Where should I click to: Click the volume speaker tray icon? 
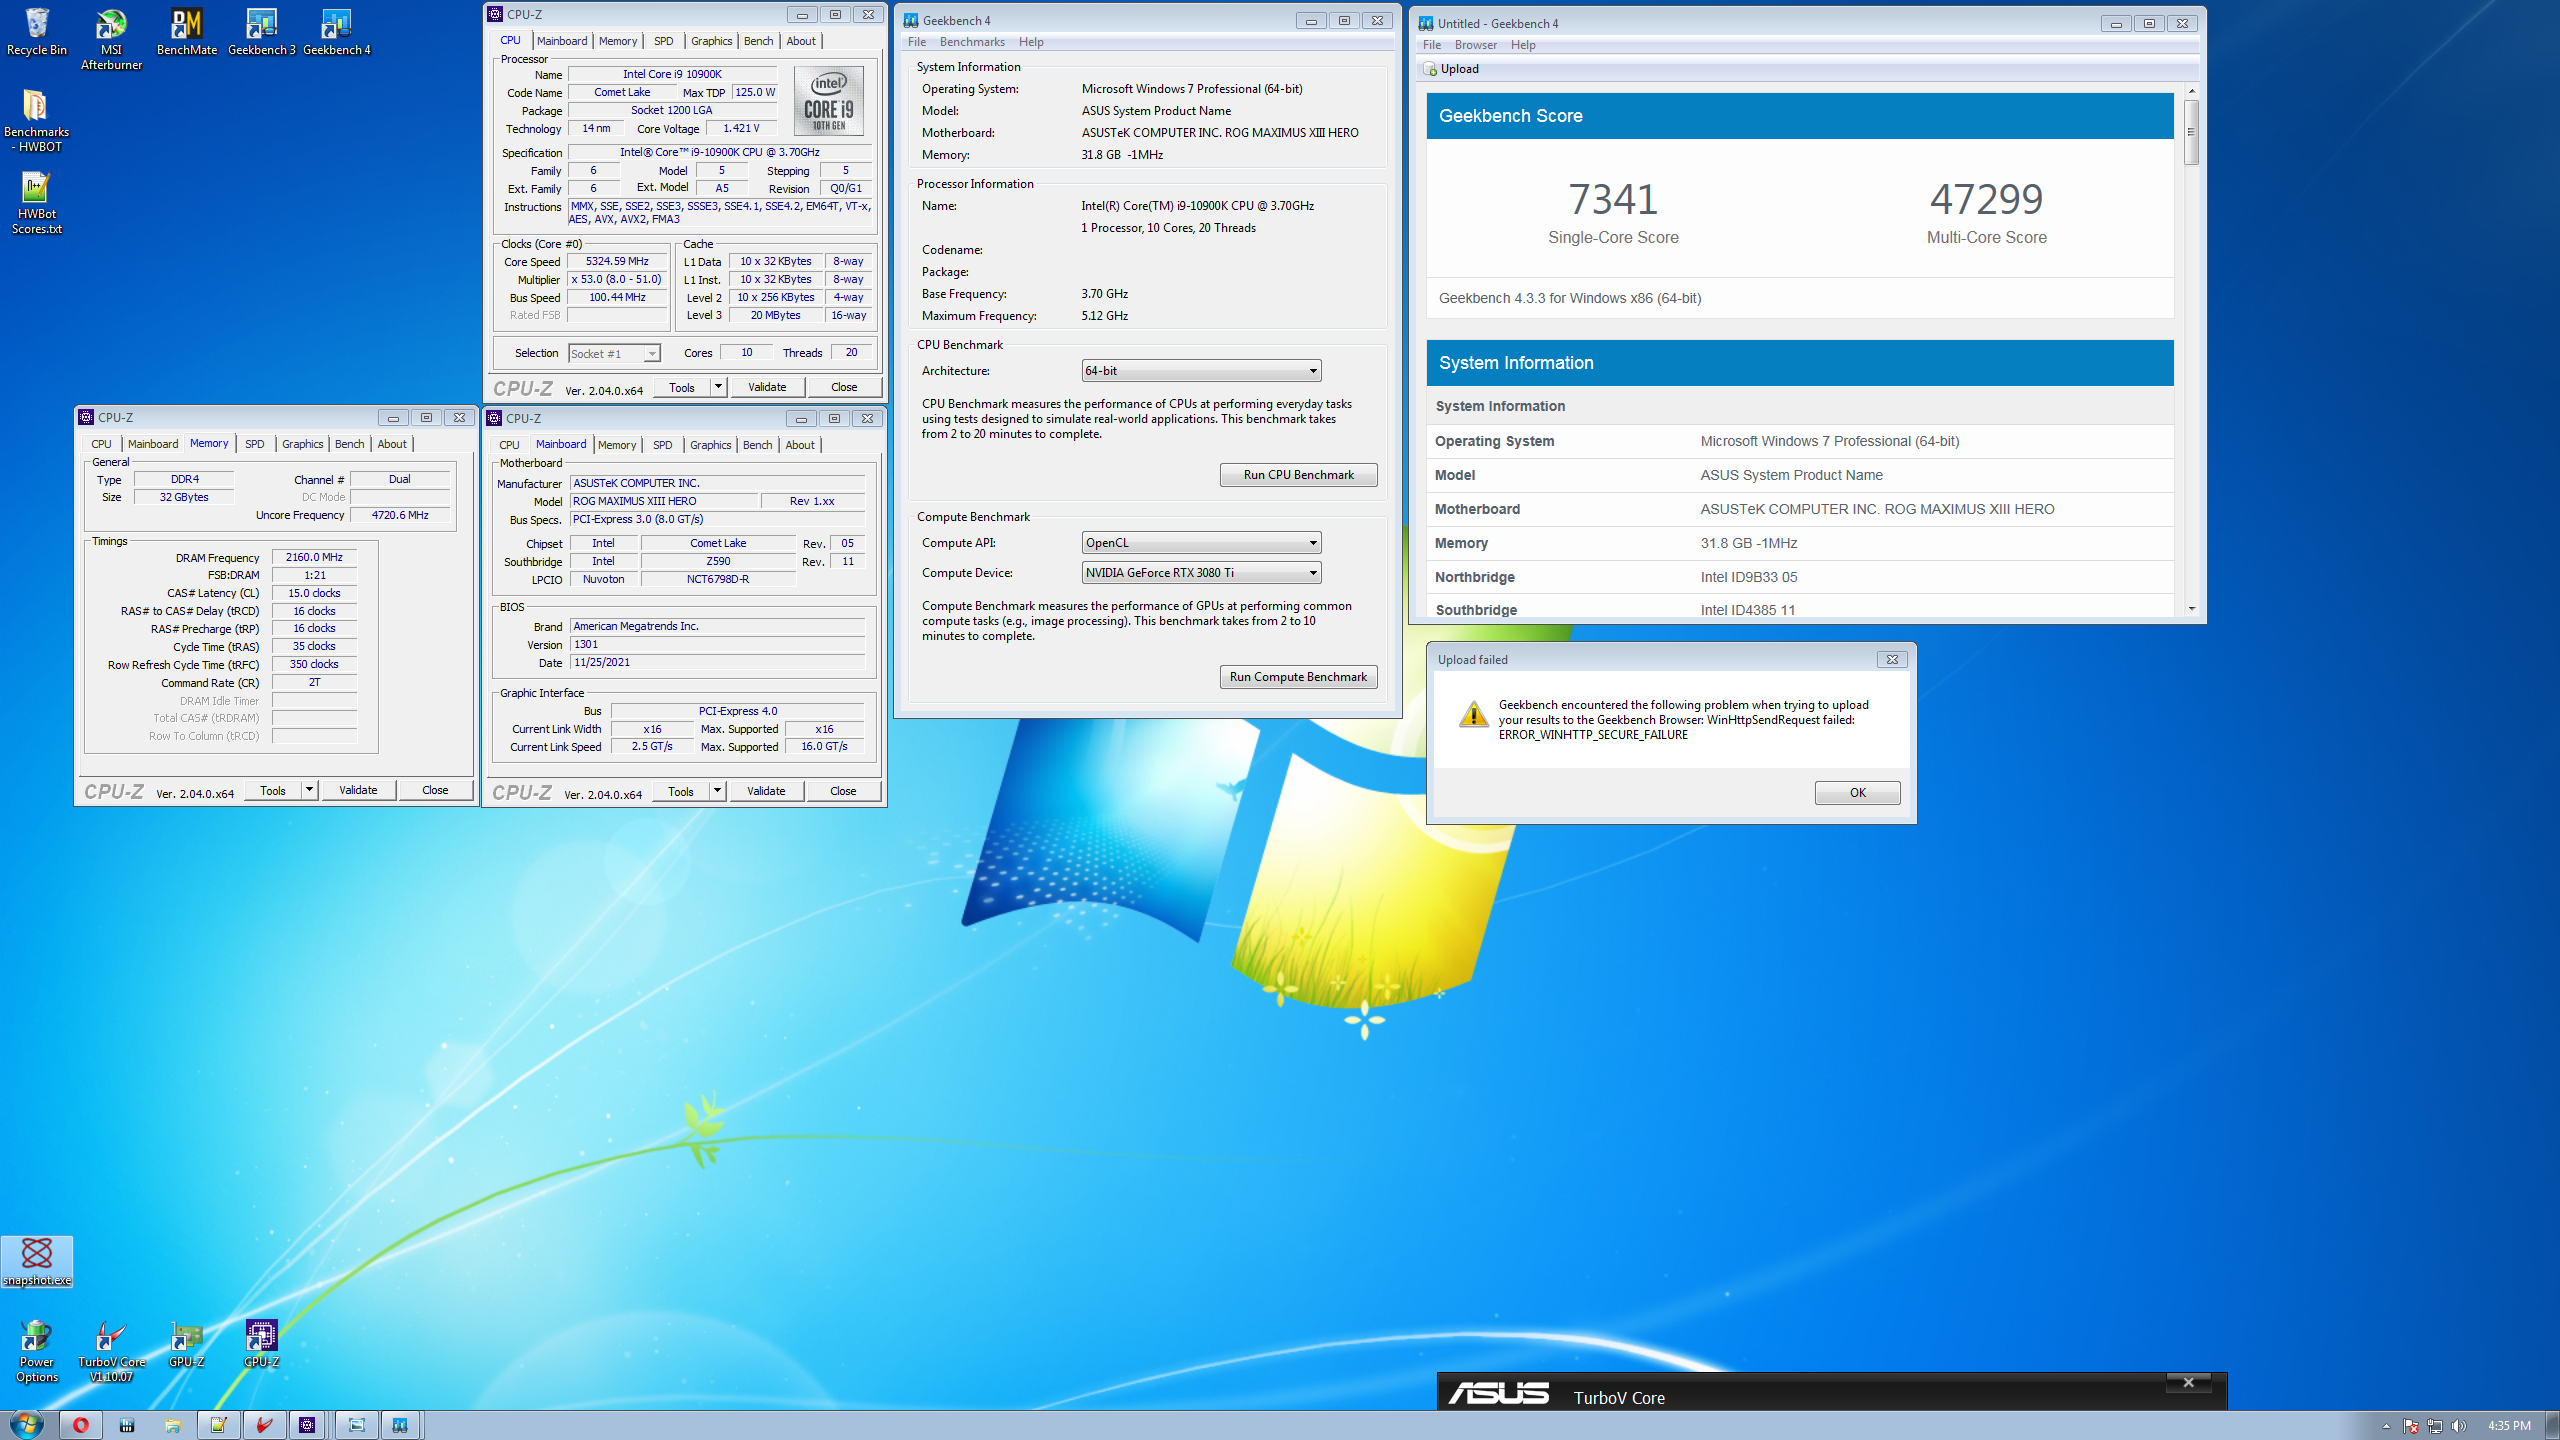pyautogui.click(x=2459, y=1426)
